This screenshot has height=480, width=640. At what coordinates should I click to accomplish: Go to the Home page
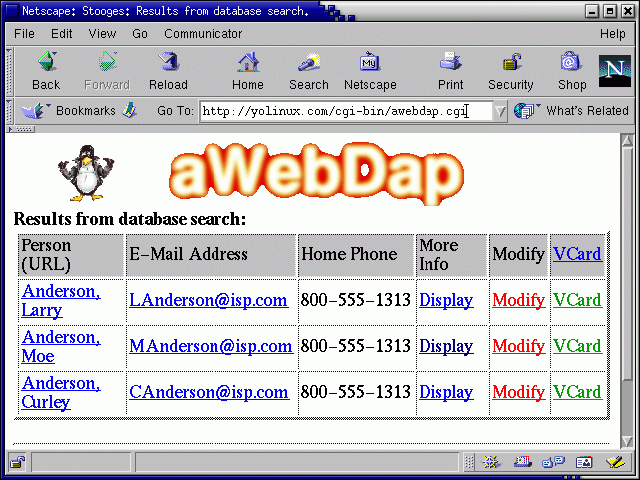[248, 69]
